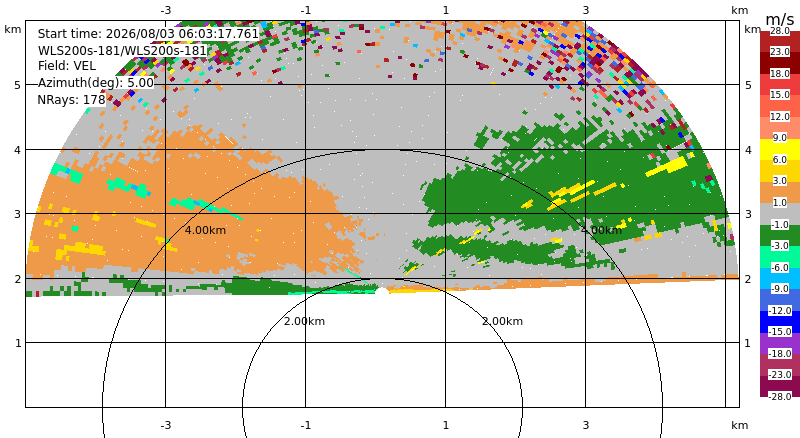Click the yellow streak near 4 km right
The width and height of the screenshot is (800, 438).
coord(667,166)
